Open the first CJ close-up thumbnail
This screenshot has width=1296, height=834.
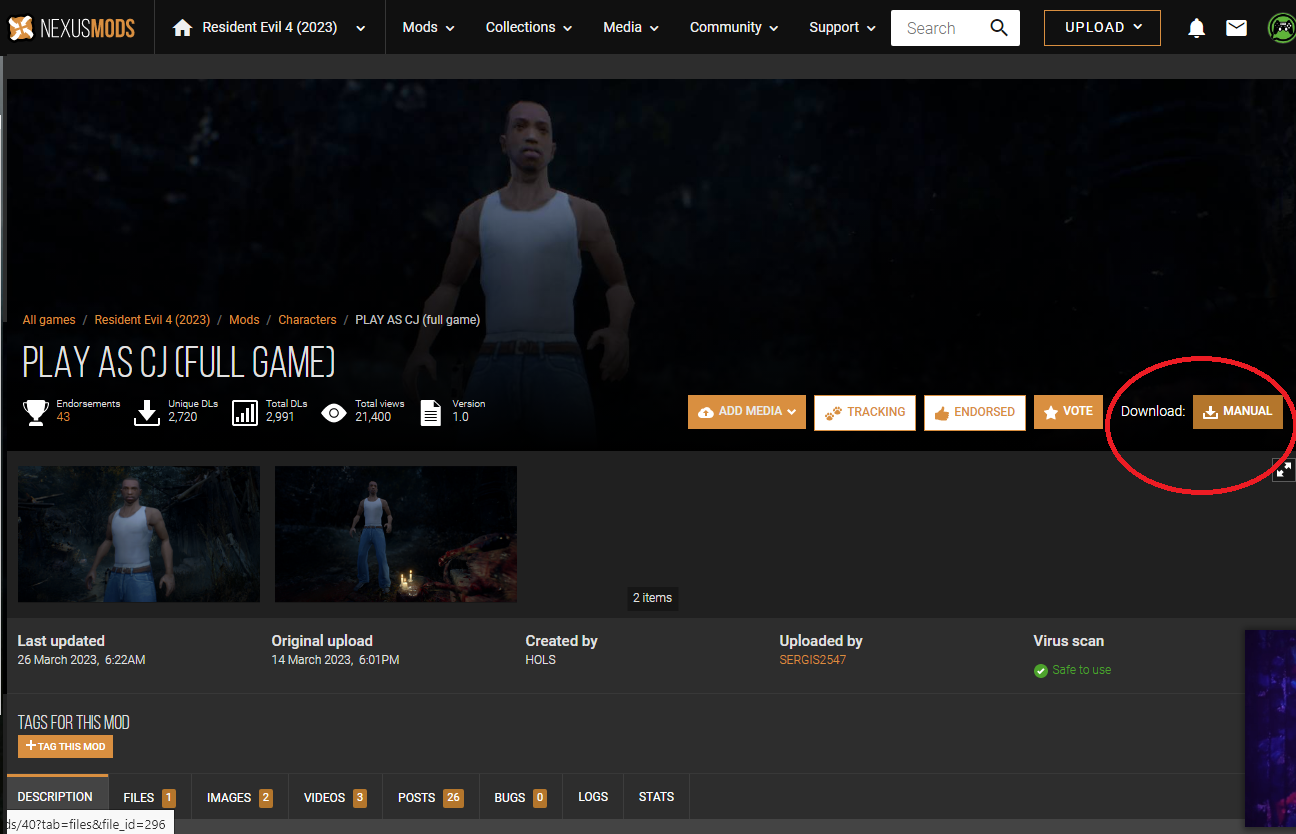(139, 534)
